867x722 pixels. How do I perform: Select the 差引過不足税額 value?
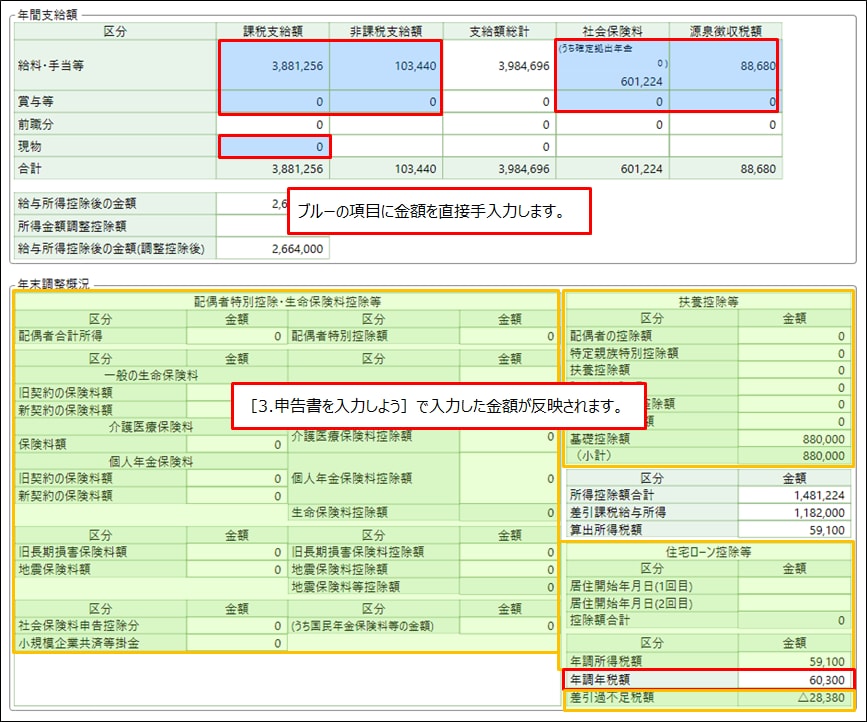coord(796,697)
